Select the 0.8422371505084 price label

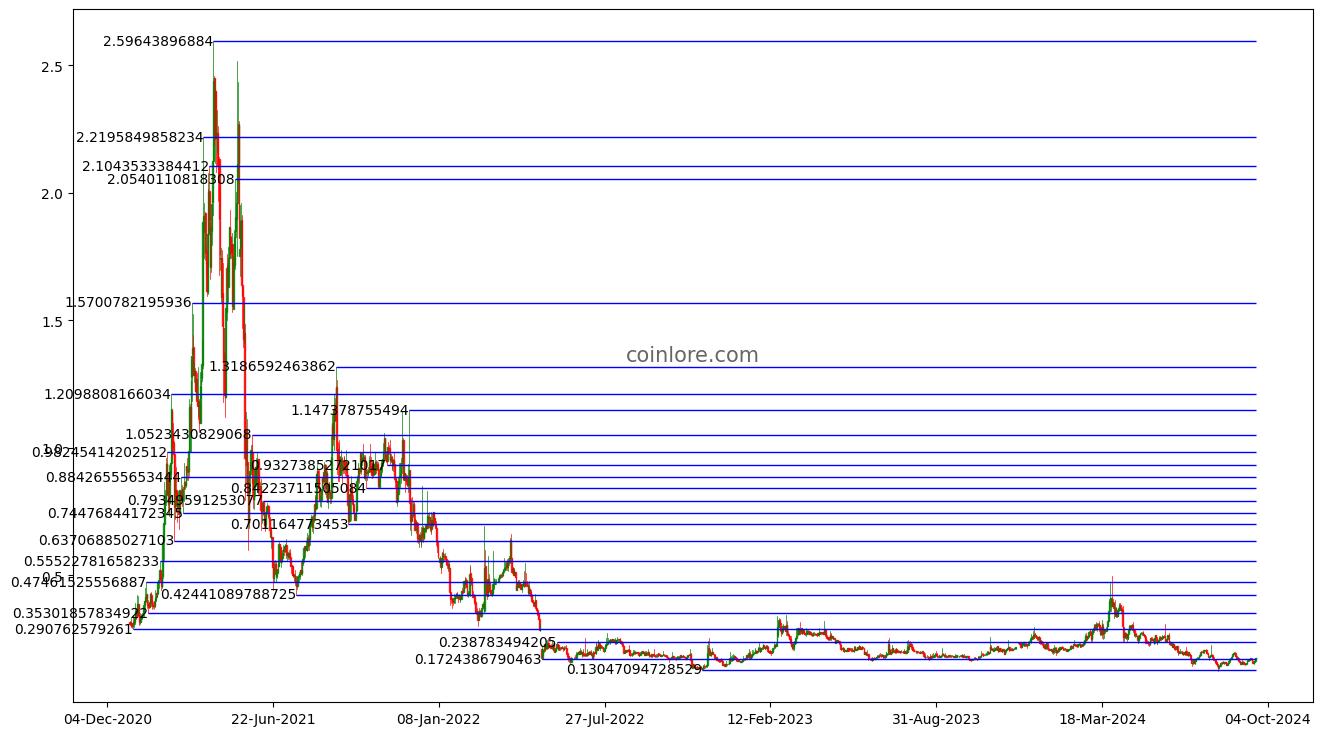click(298, 488)
